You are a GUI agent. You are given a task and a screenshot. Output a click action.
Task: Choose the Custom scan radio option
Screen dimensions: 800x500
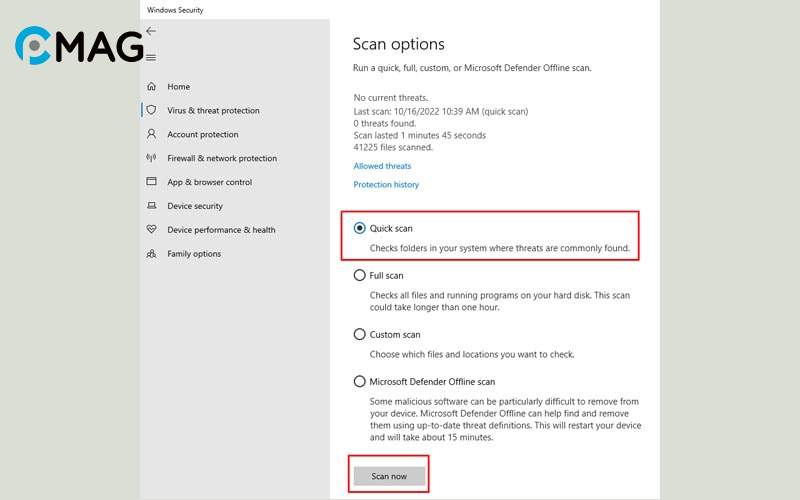pos(360,334)
